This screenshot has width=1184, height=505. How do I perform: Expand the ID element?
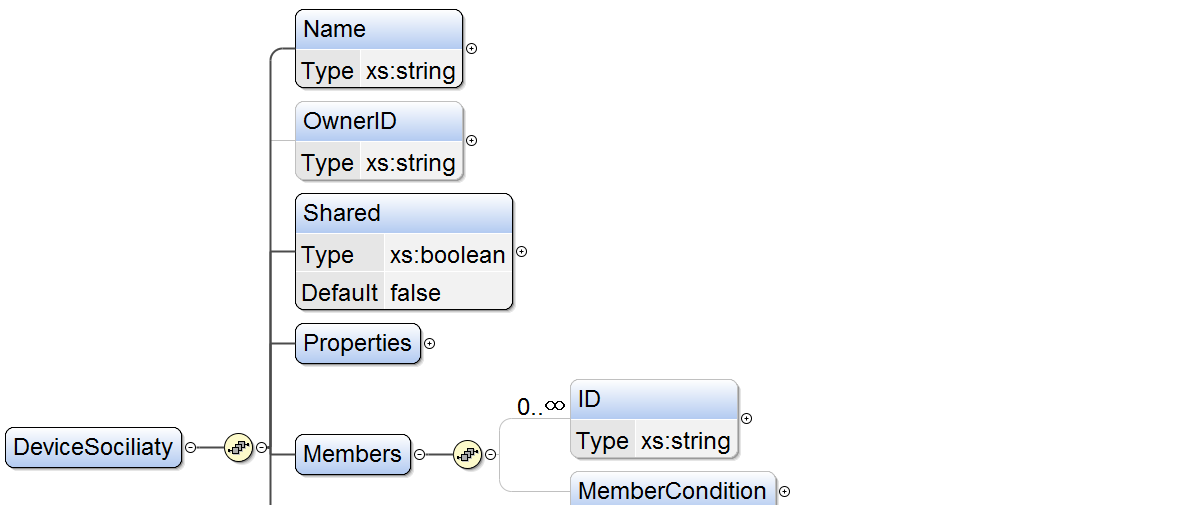tap(746, 419)
